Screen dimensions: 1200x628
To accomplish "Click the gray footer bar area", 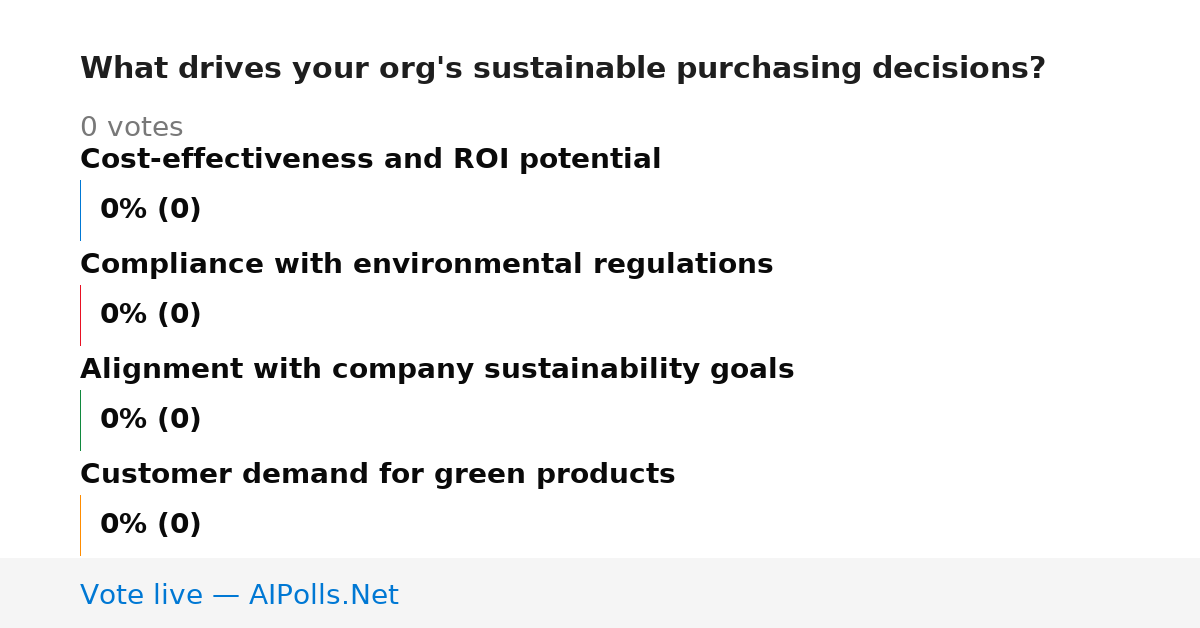I will 600,593.
